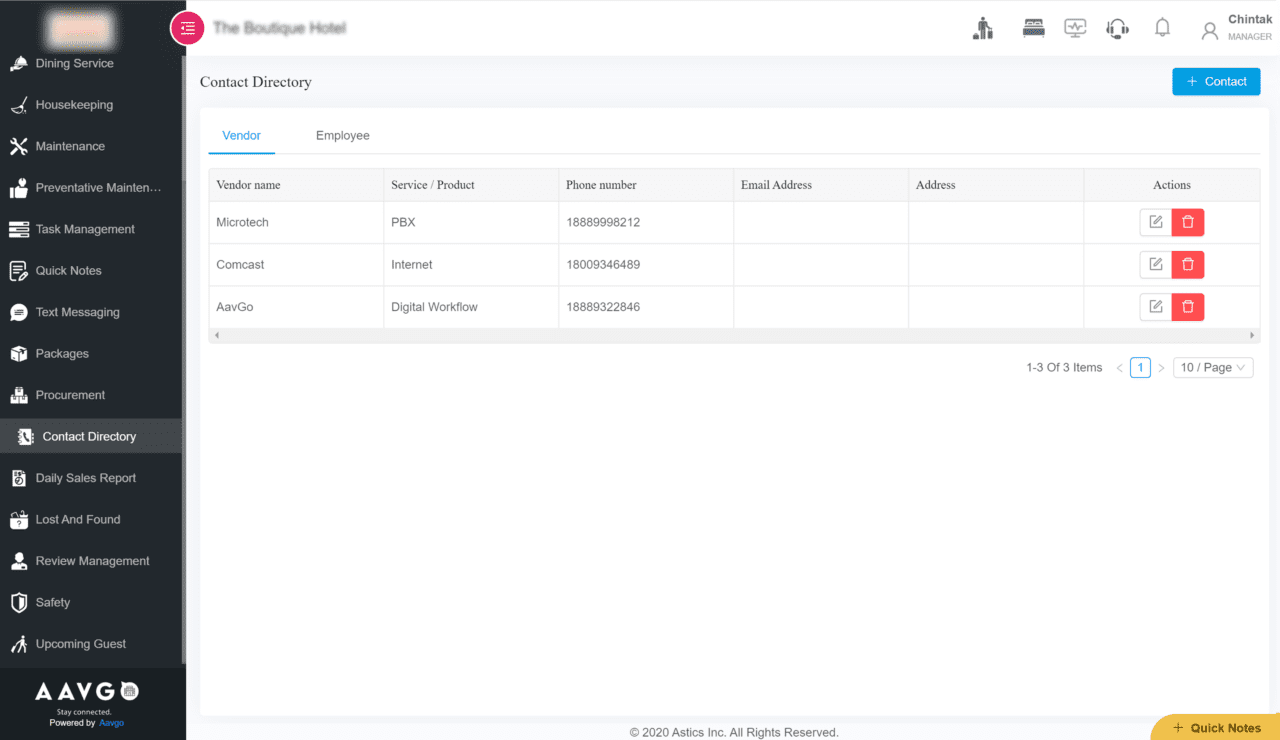
Task: Open the system health monitor icon
Action: pos(1075,27)
